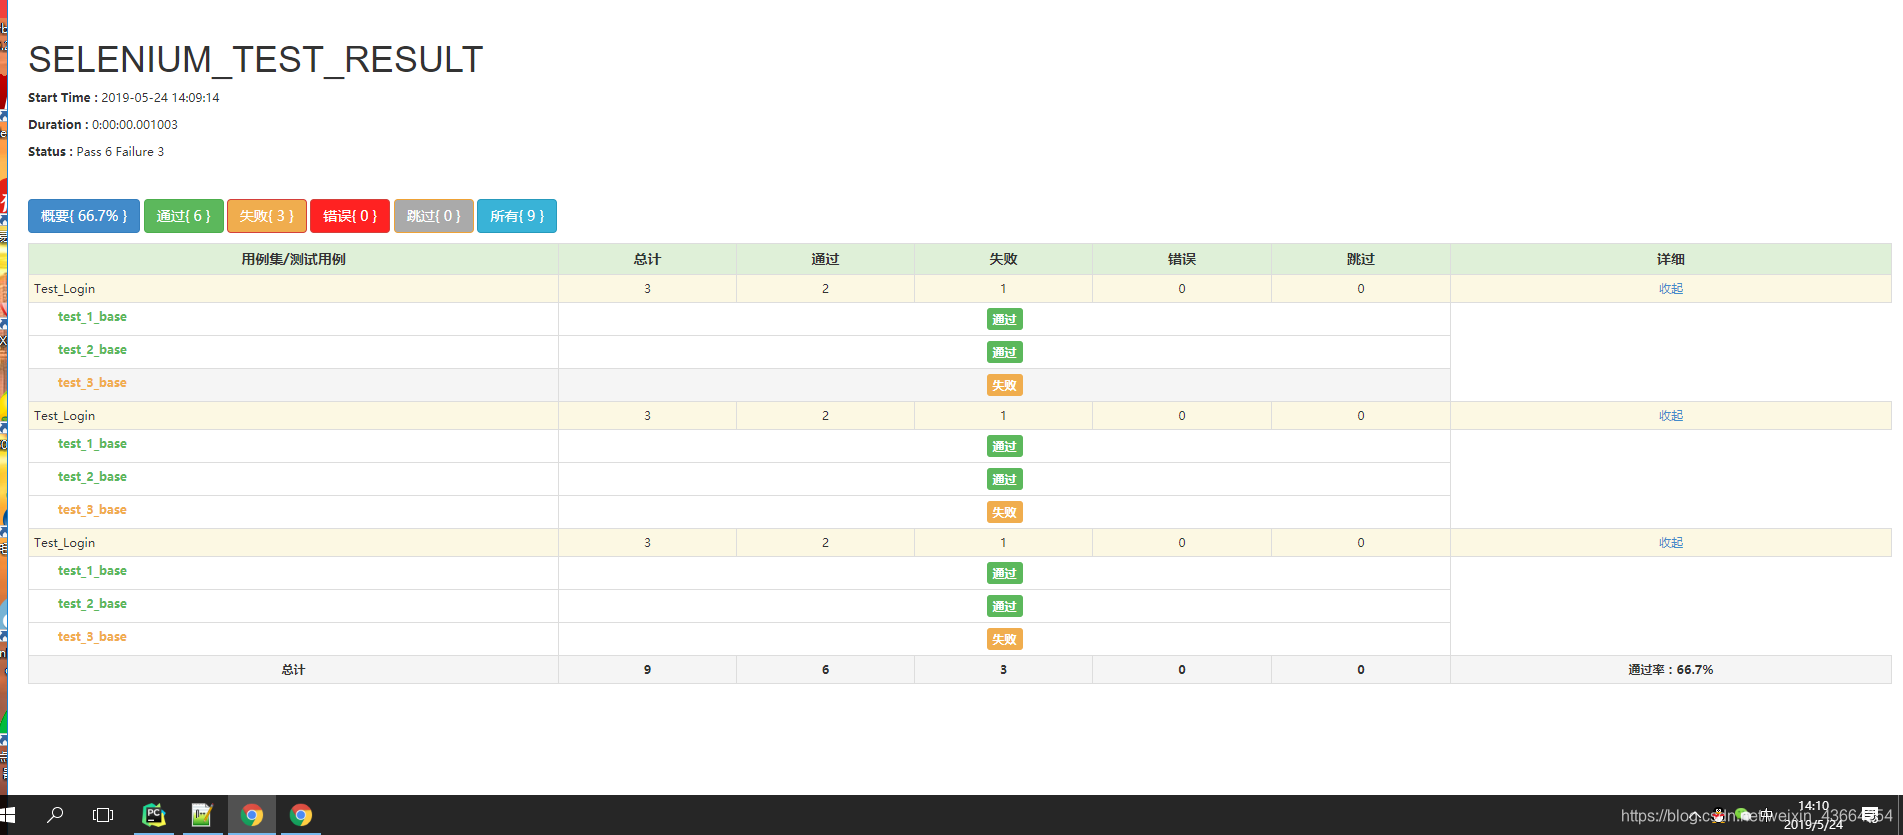Screen dimensions: 1903x835
Task: Click the 失败 column header
Action: (x=1003, y=259)
